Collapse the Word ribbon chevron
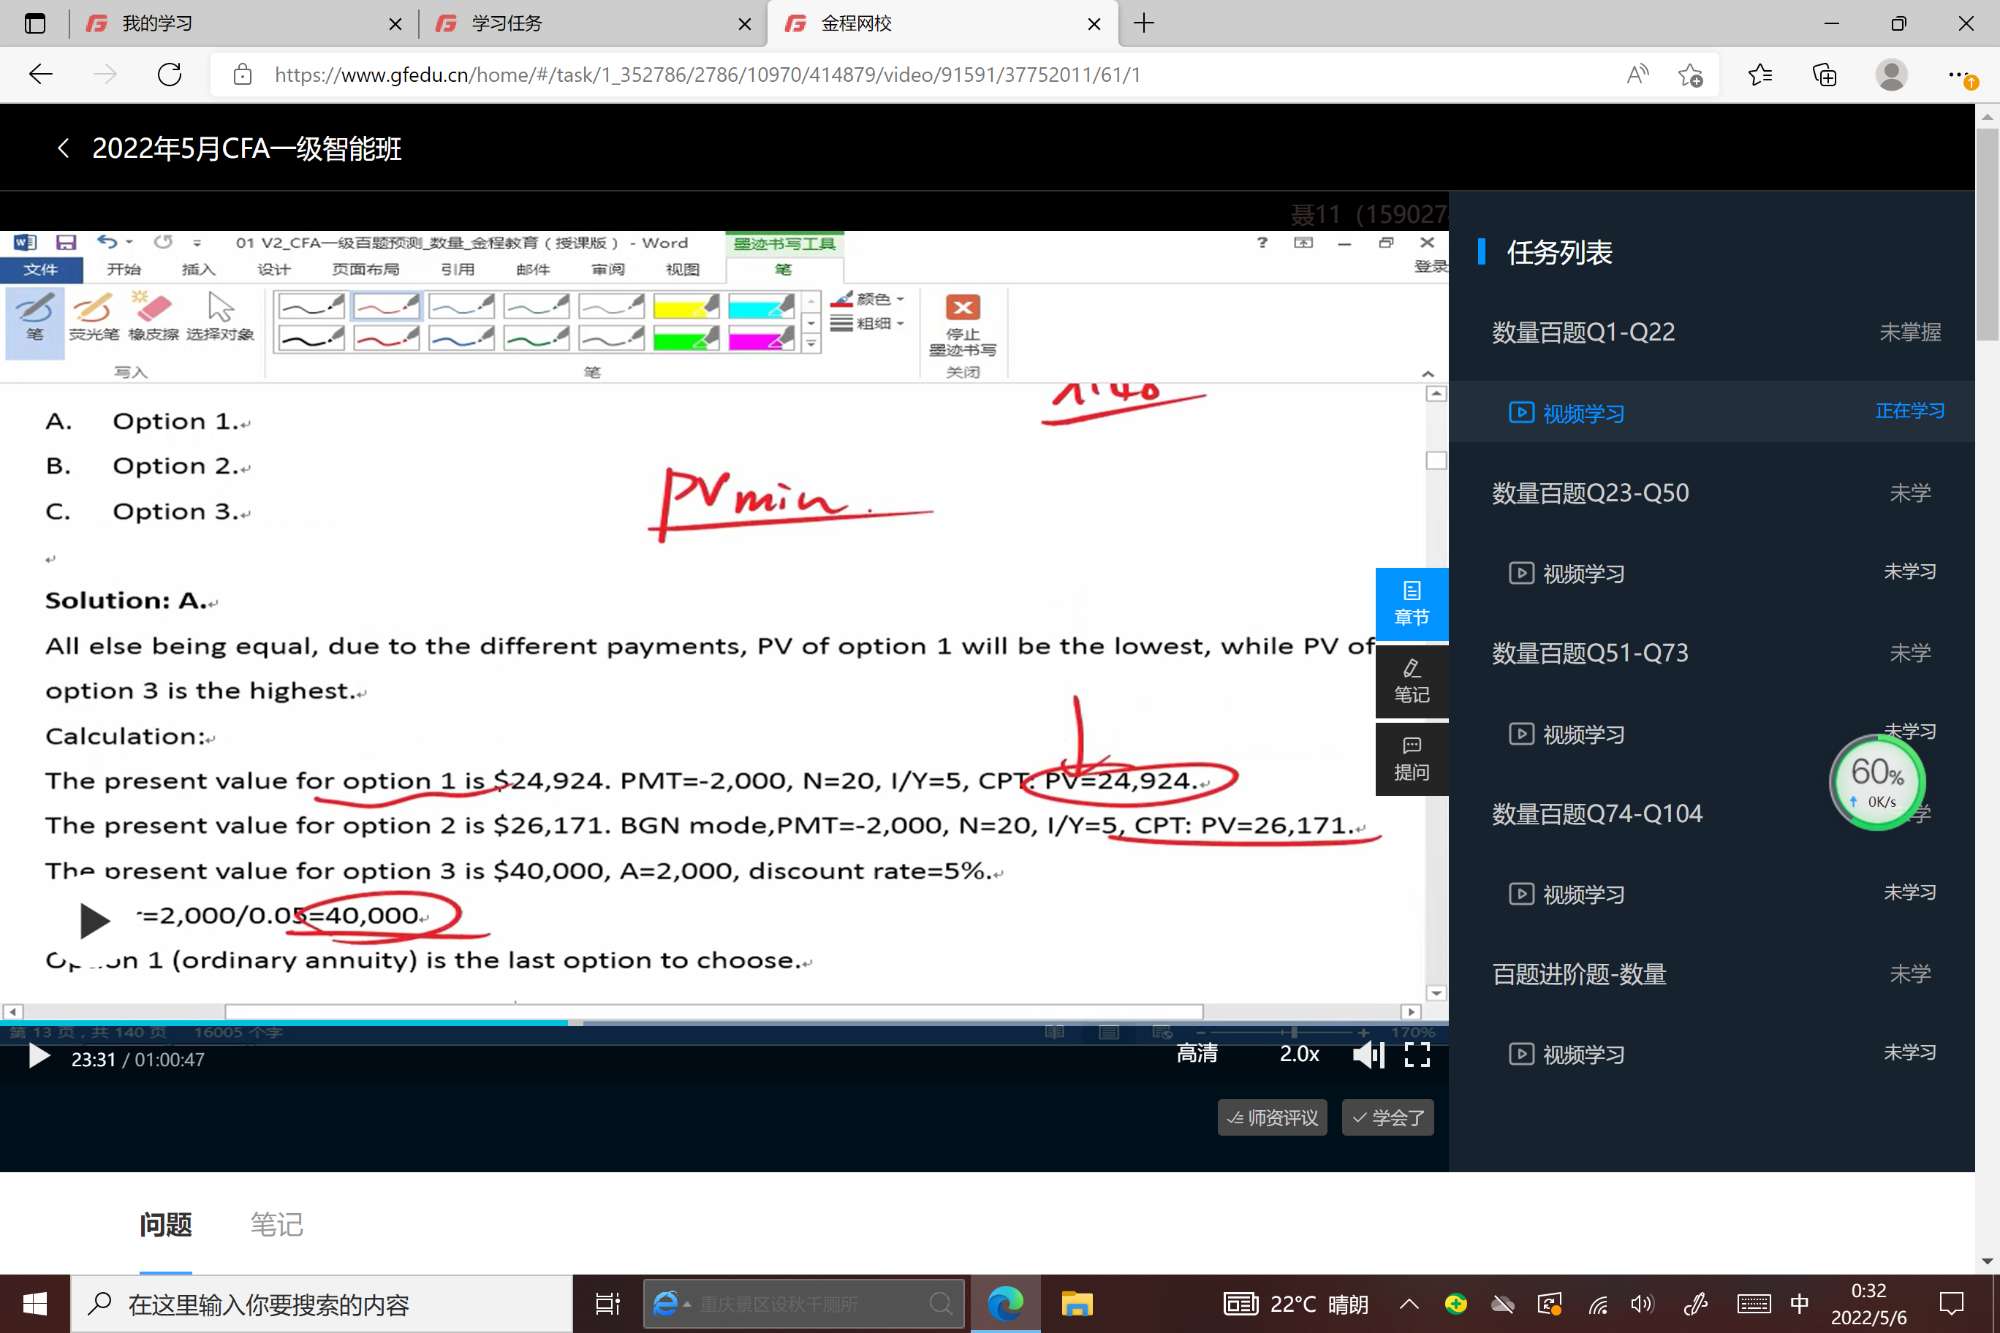The width and height of the screenshot is (2000, 1333). (x=1428, y=373)
